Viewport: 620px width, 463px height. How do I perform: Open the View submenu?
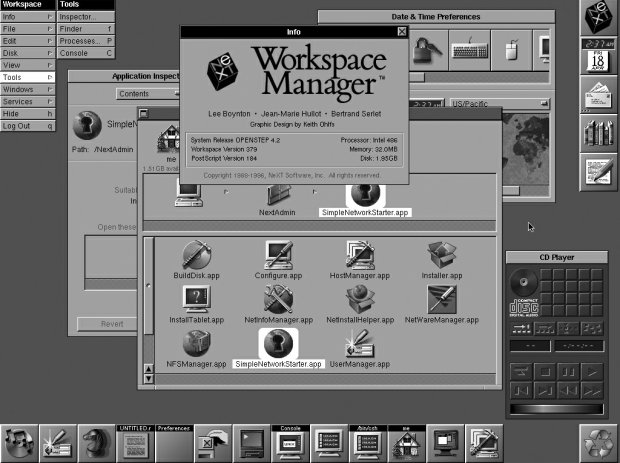point(28,65)
